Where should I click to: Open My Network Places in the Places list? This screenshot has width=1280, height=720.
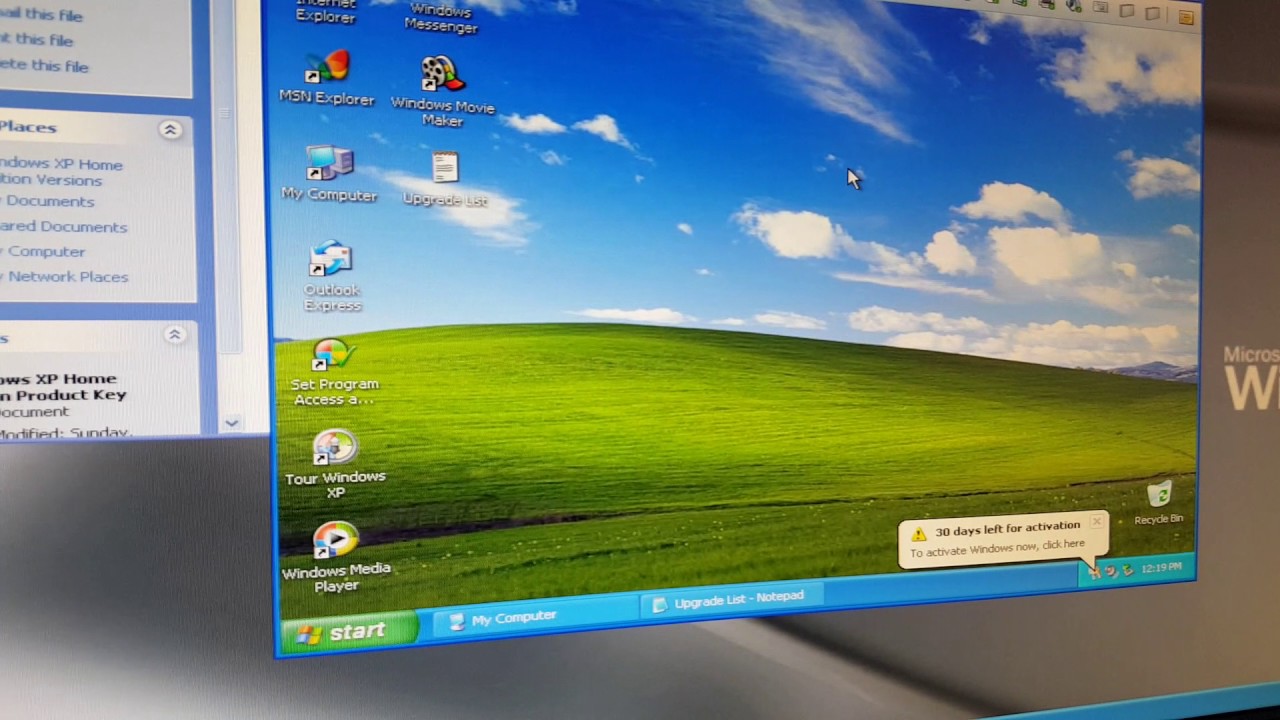pos(64,277)
